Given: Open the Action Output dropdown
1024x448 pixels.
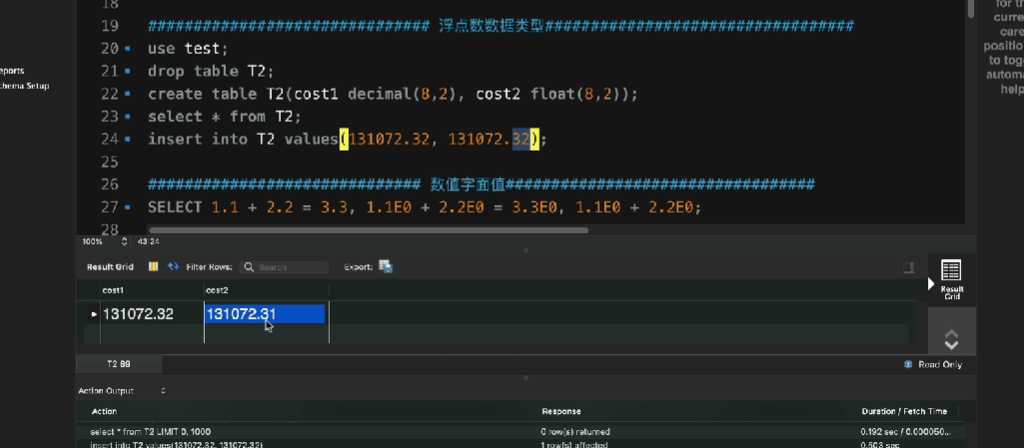Looking at the screenshot, I should (x=163, y=391).
